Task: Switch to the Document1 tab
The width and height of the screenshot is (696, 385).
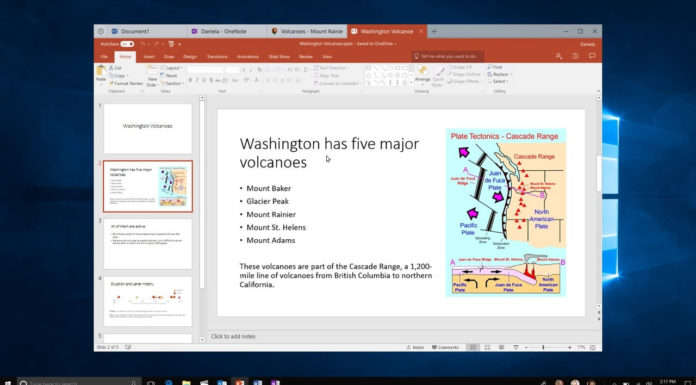Action: click(x=146, y=32)
